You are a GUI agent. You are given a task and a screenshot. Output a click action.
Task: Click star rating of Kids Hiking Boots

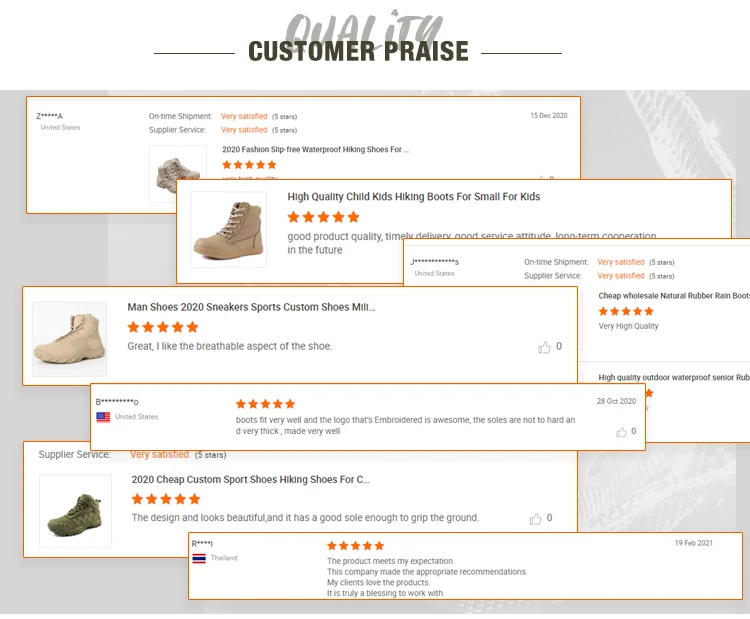point(323,217)
